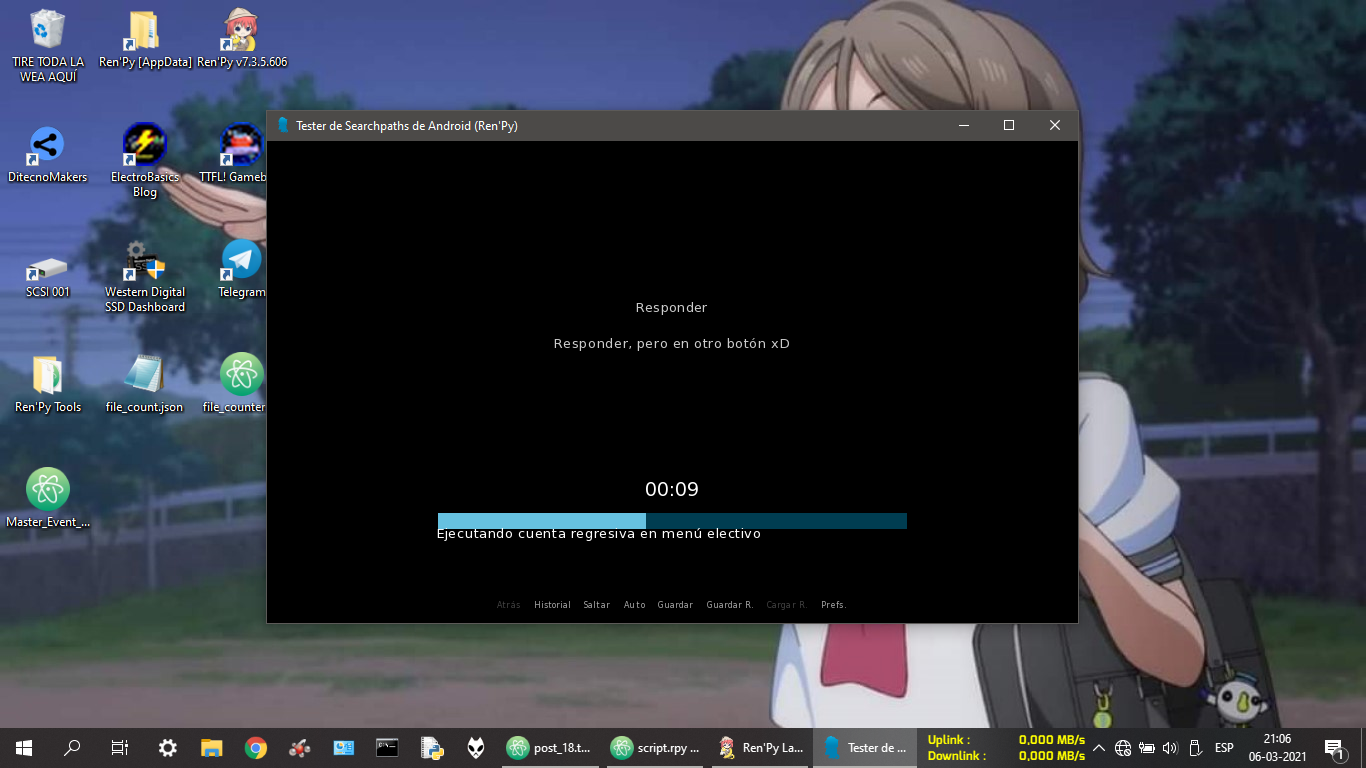Open the Ren'Py Launcher taskbar window
This screenshot has width=1366, height=768.
(x=760, y=747)
